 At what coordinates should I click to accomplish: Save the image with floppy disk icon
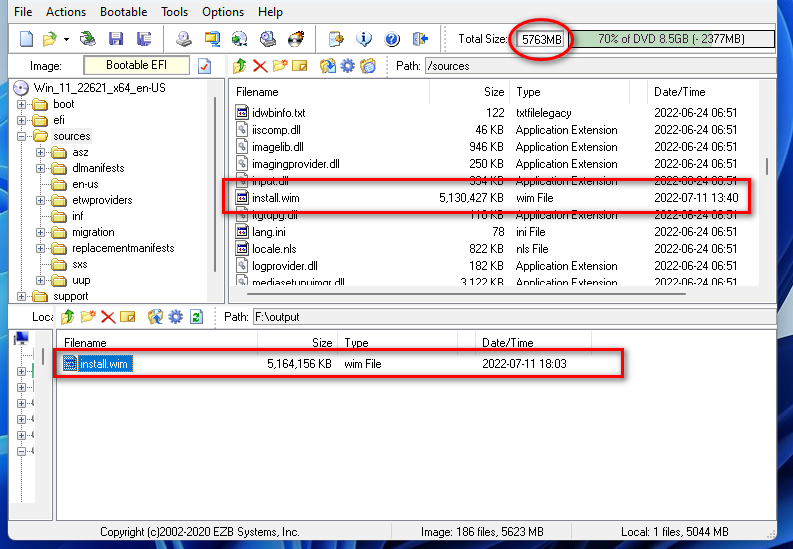click(x=116, y=39)
